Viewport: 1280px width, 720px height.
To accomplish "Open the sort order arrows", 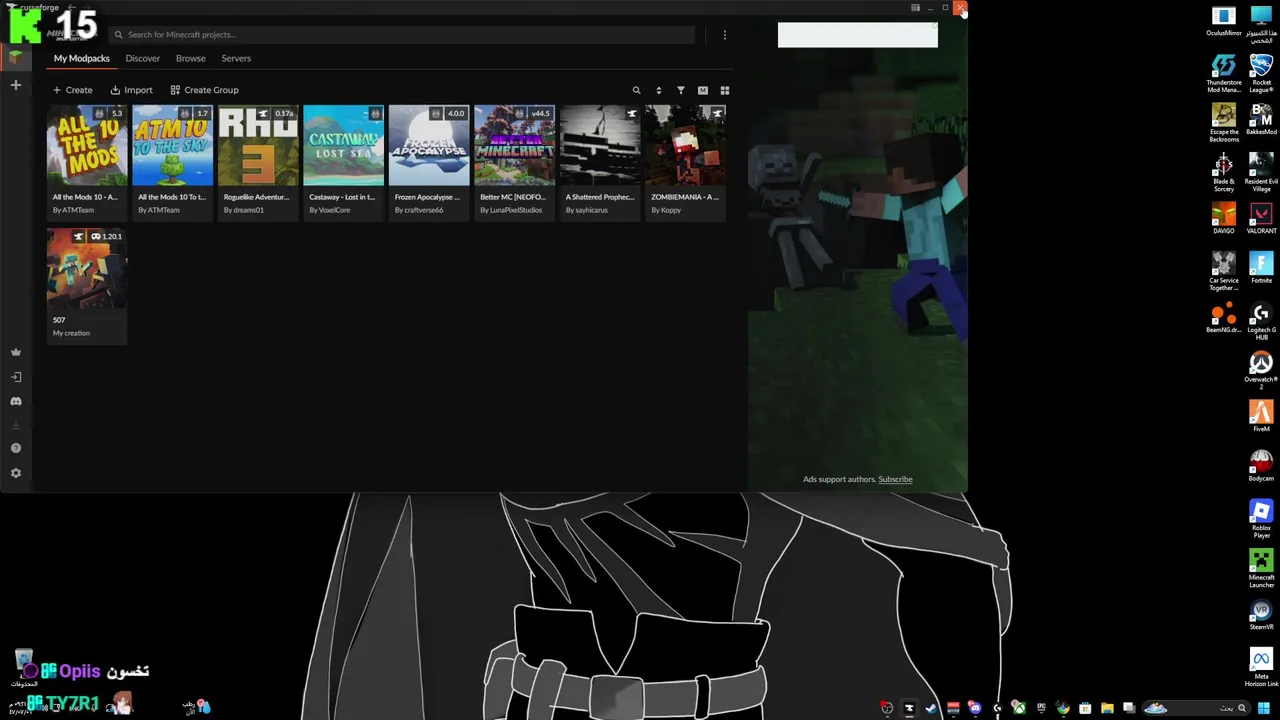I will click(658, 90).
